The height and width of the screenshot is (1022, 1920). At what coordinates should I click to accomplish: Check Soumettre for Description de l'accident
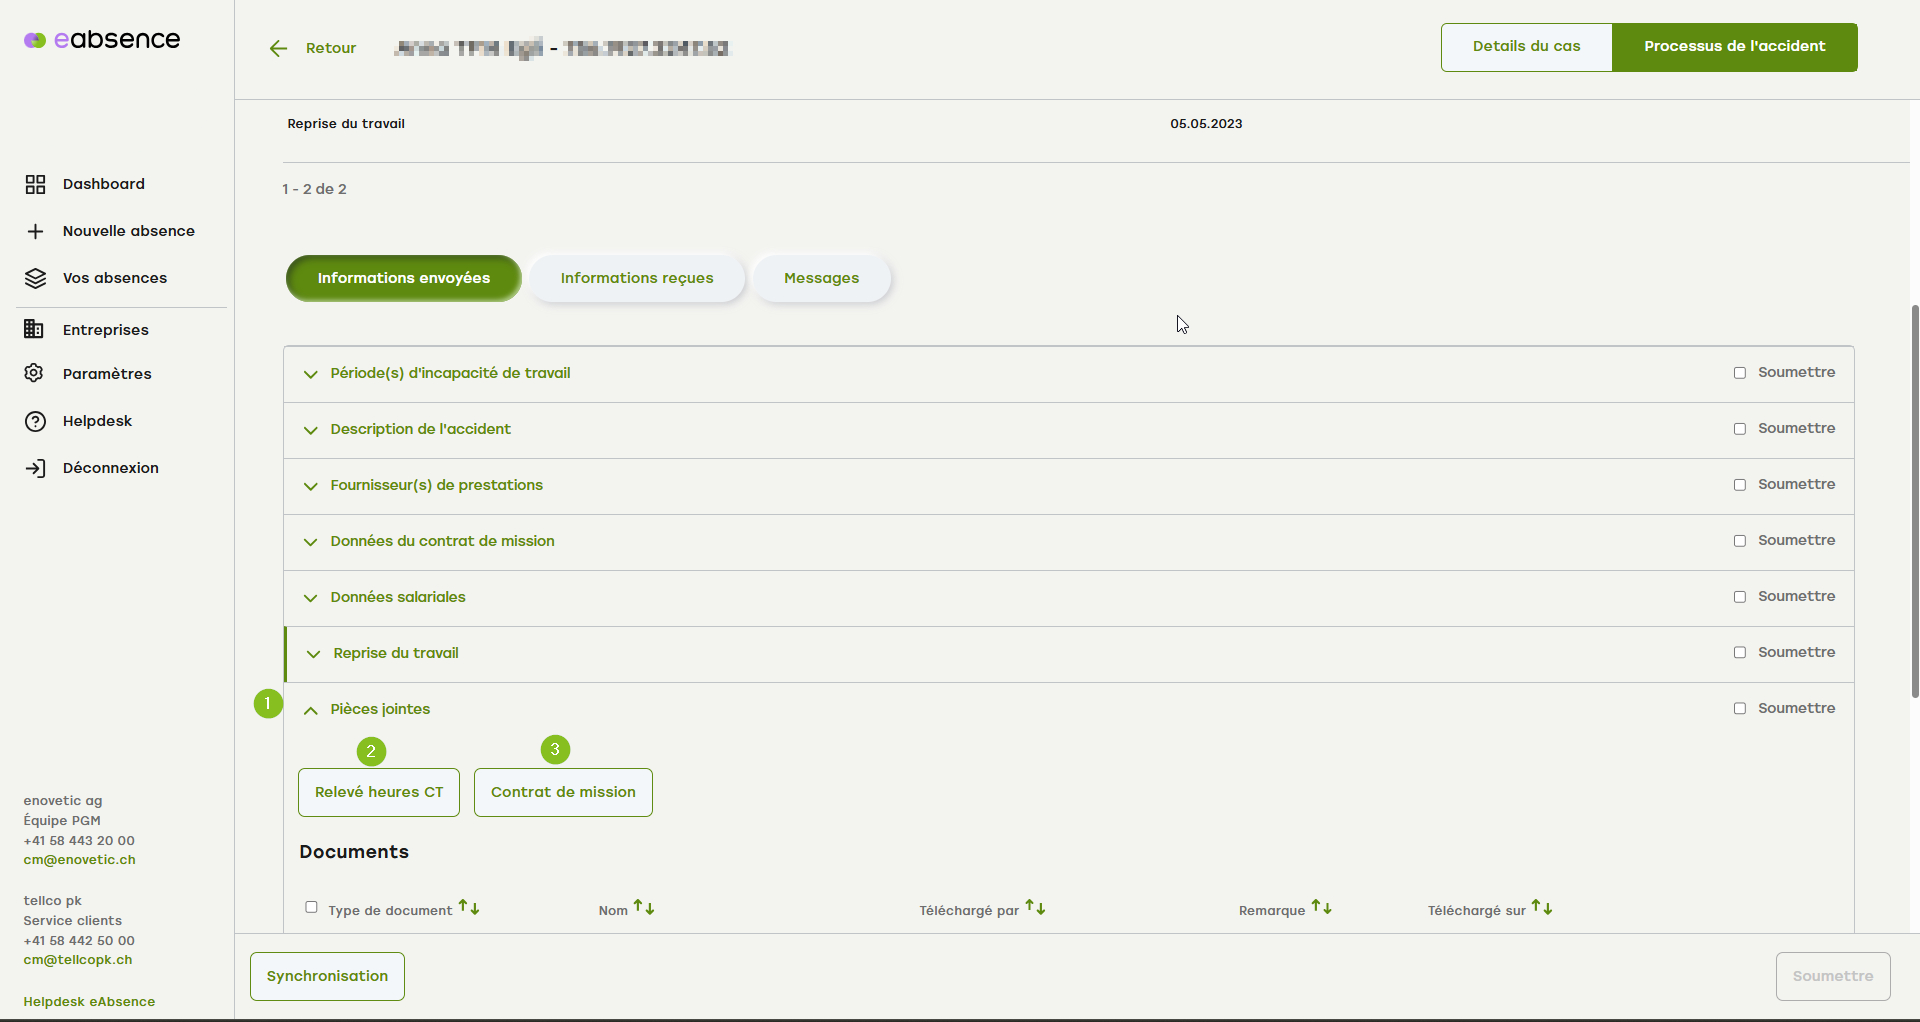click(x=1740, y=429)
